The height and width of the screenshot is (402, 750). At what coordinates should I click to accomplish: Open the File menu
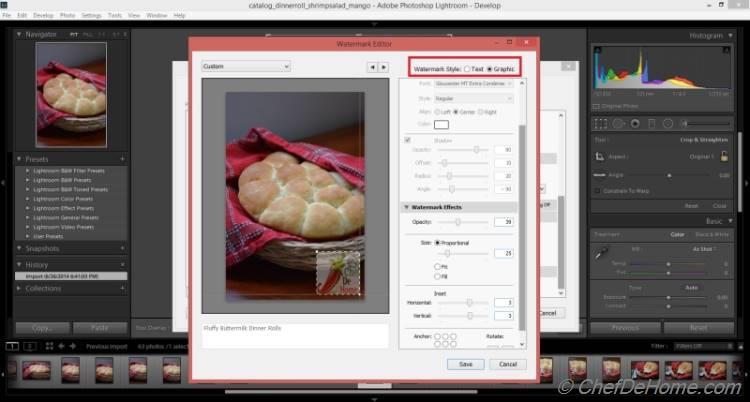pos(7,15)
